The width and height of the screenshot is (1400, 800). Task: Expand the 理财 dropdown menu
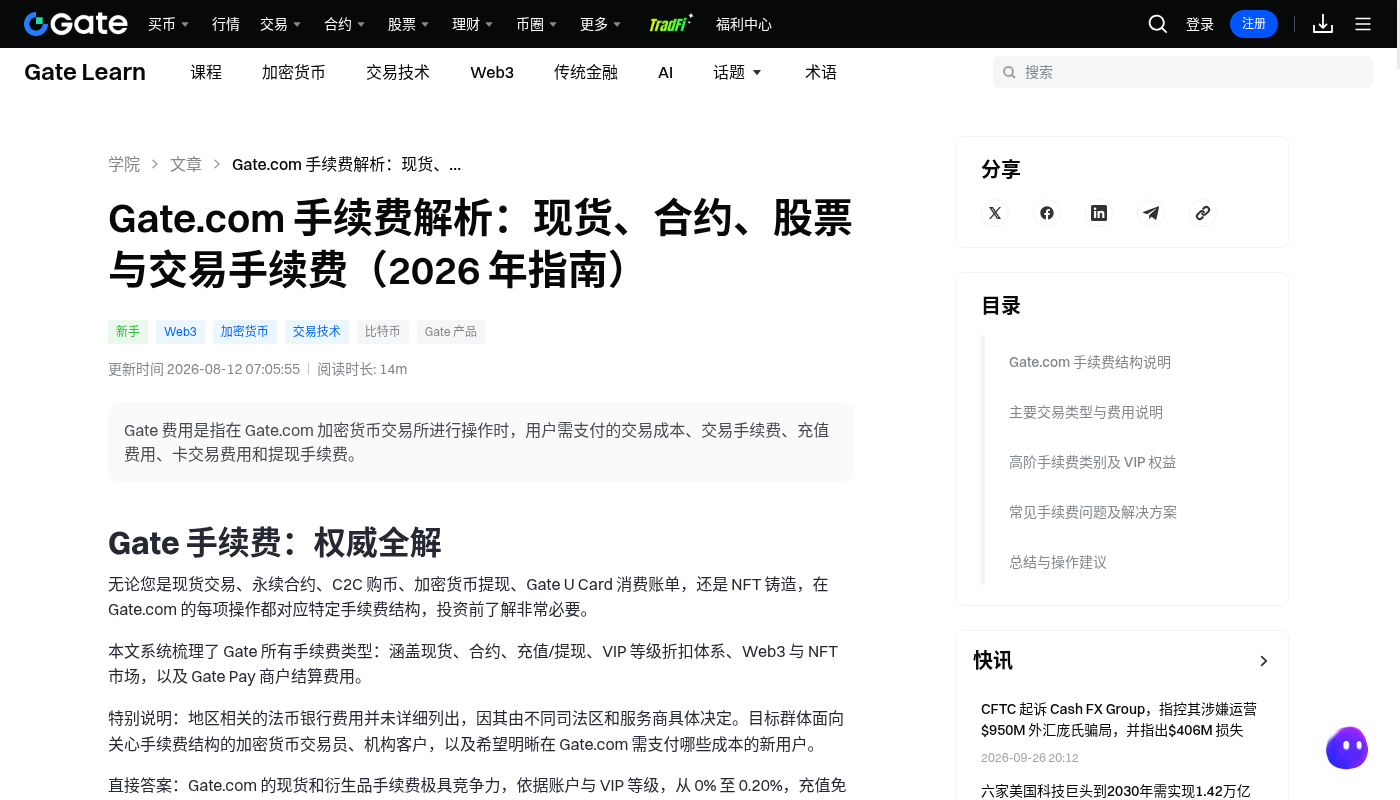point(473,24)
